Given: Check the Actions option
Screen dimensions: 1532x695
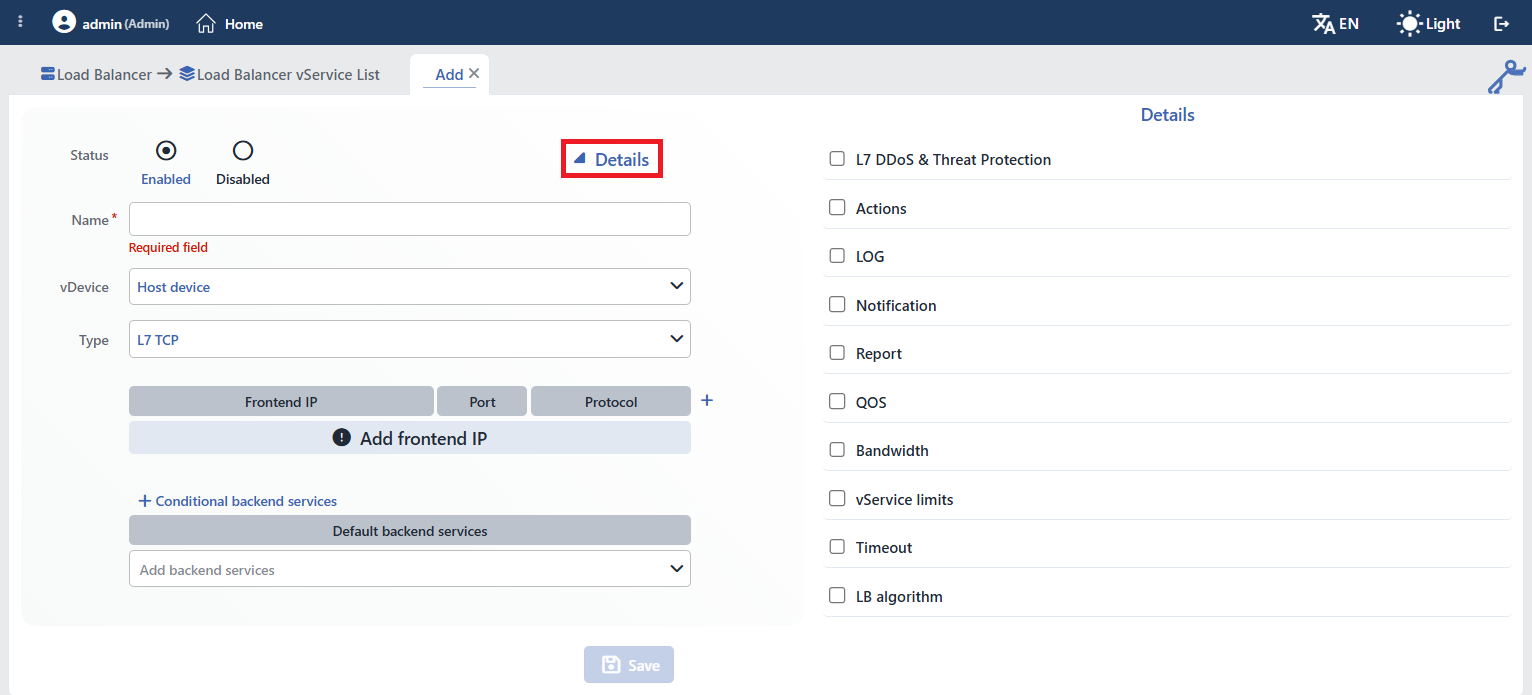Looking at the screenshot, I should point(837,208).
